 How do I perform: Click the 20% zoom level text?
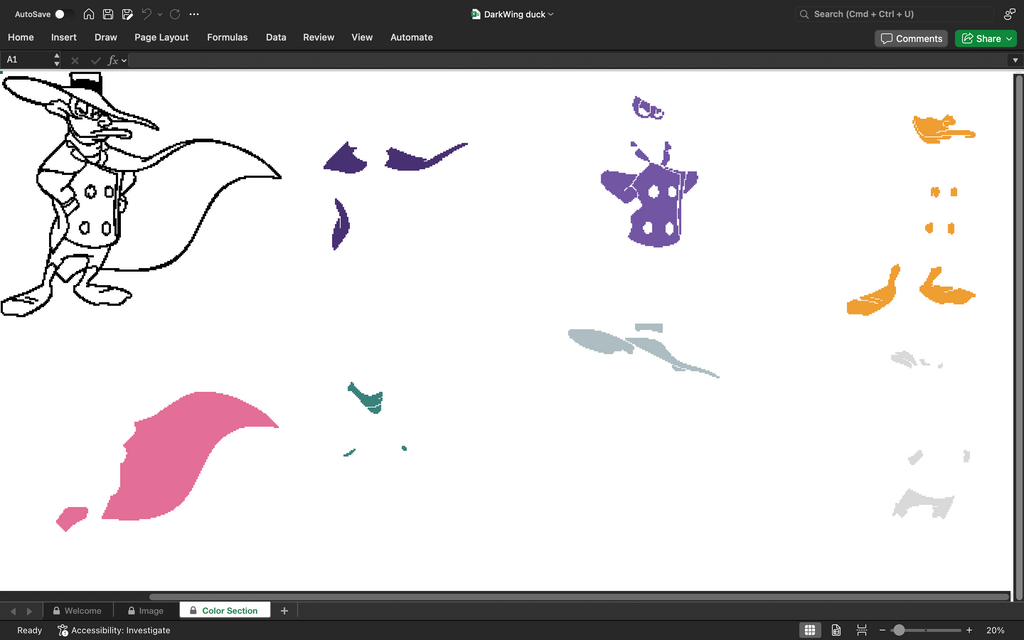pos(995,630)
